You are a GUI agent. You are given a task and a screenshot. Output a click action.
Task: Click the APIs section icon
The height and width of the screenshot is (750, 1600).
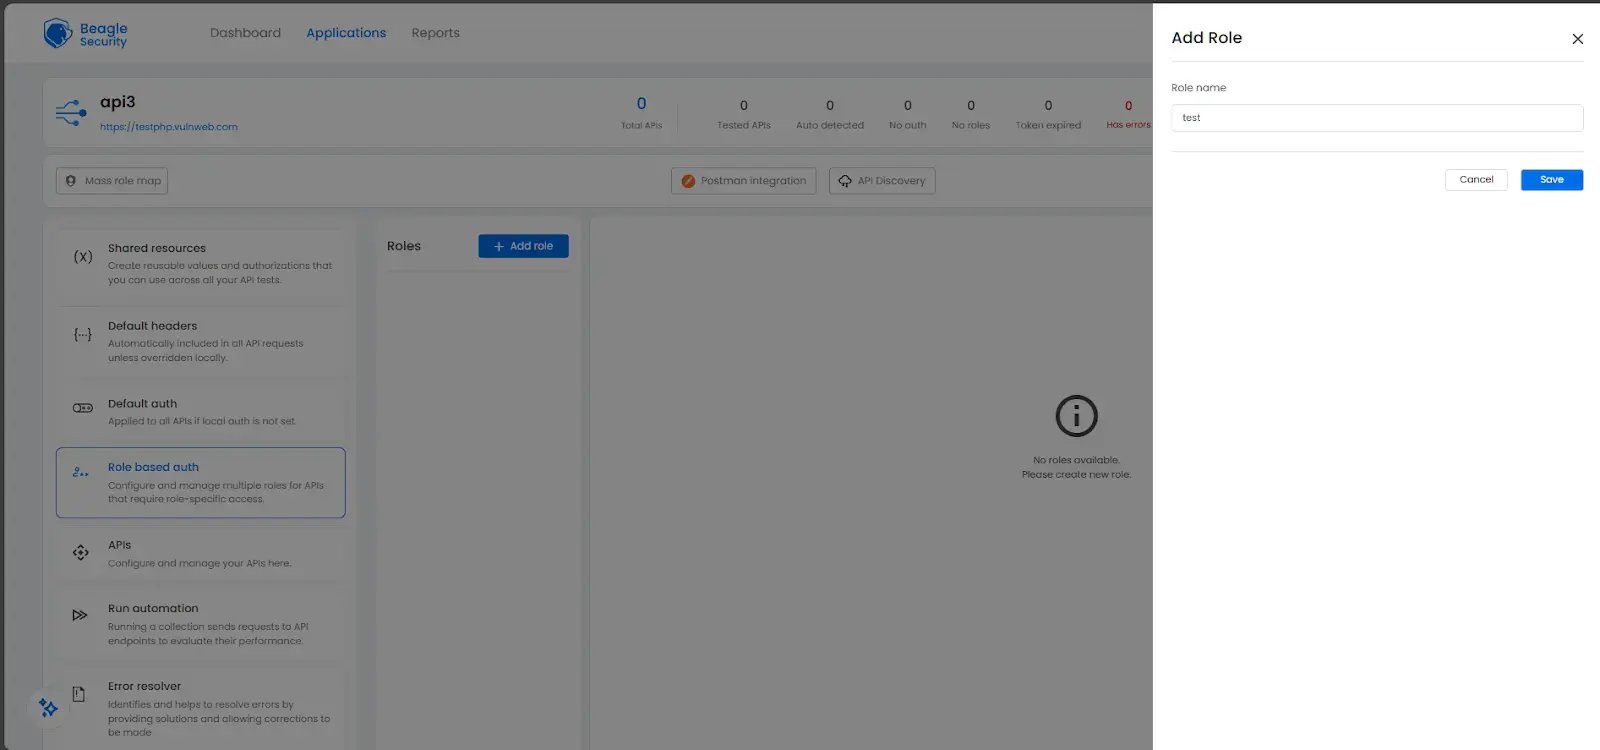coord(81,552)
